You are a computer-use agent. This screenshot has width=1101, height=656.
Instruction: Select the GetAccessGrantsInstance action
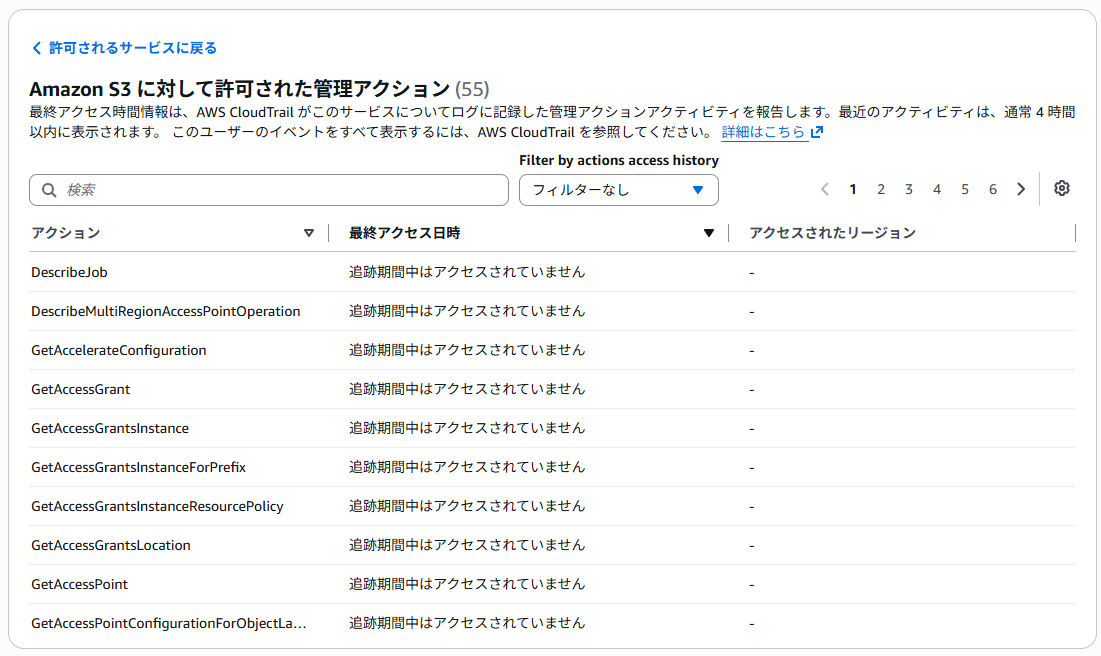(x=110, y=428)
